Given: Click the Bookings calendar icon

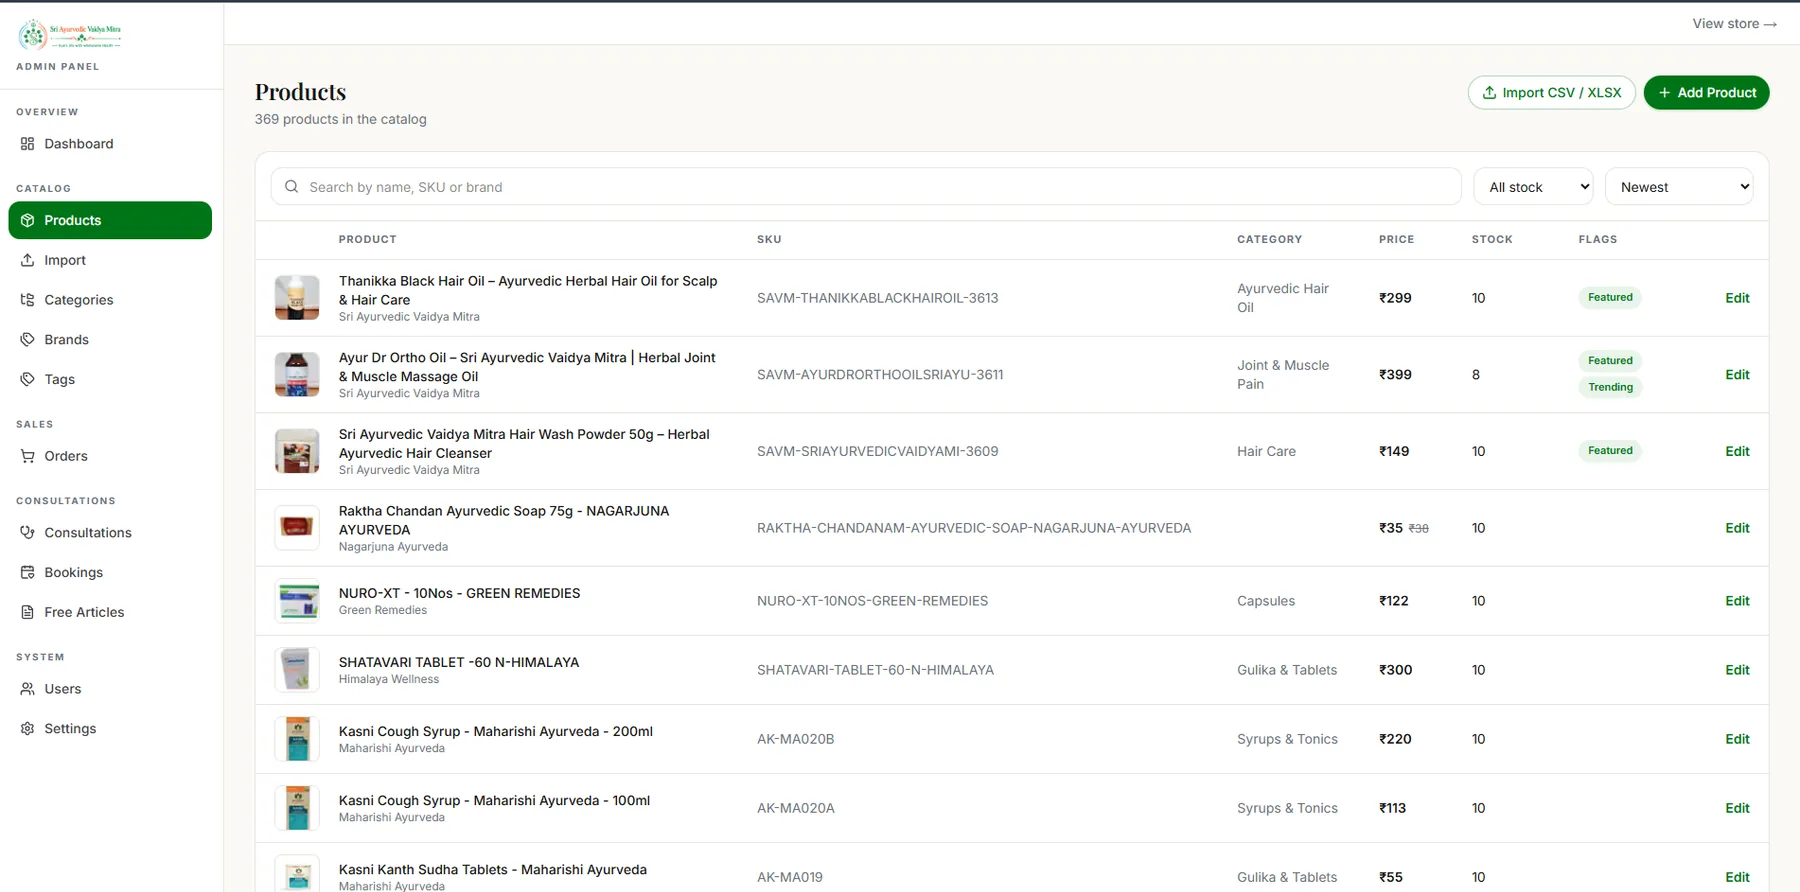Looking at the screenshot, I should [27, 573].
